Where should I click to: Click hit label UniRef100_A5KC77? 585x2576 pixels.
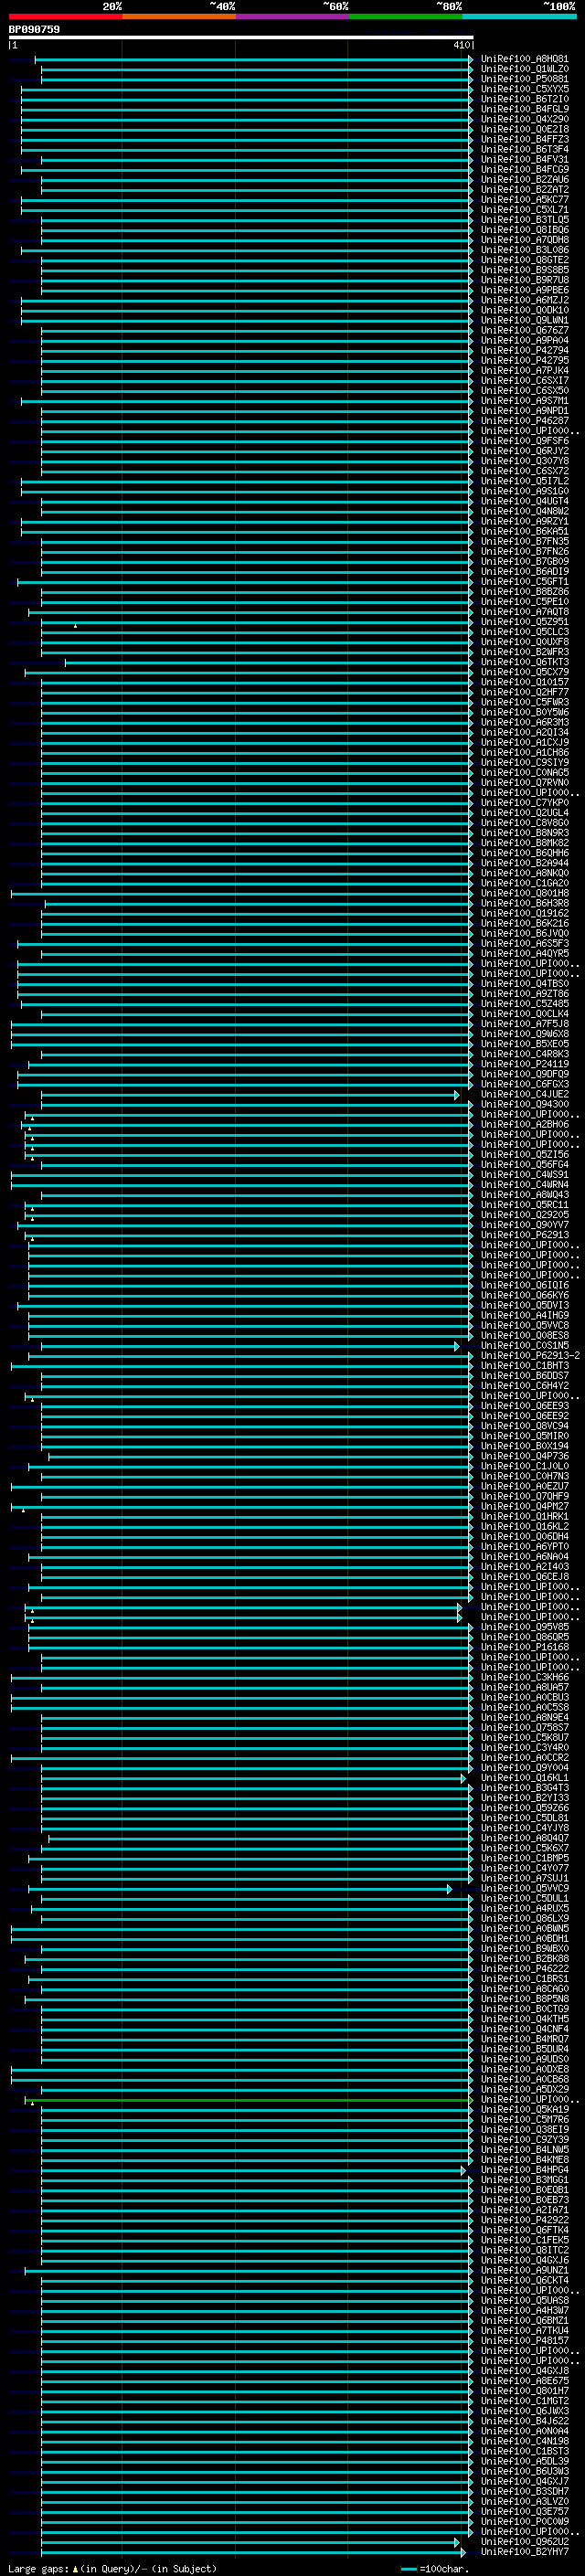point(524,200)
